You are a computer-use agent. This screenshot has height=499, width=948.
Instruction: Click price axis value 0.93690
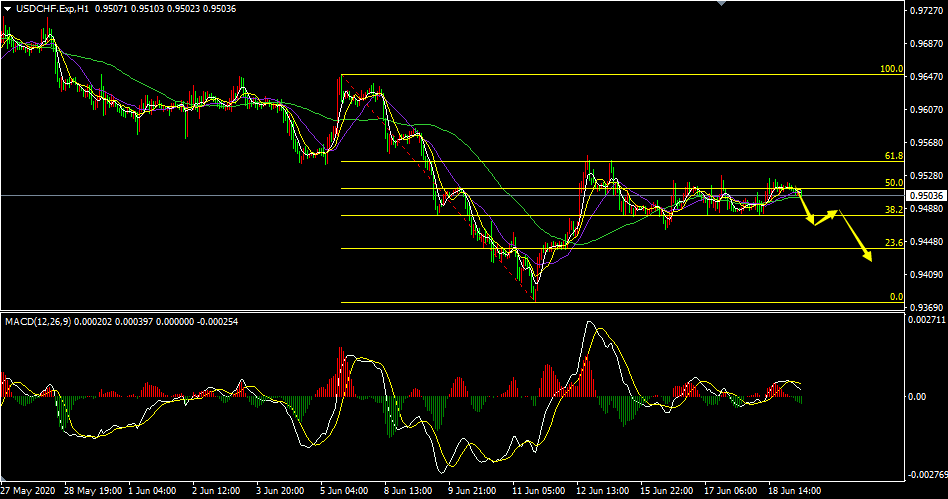click(x=927, y=308)
